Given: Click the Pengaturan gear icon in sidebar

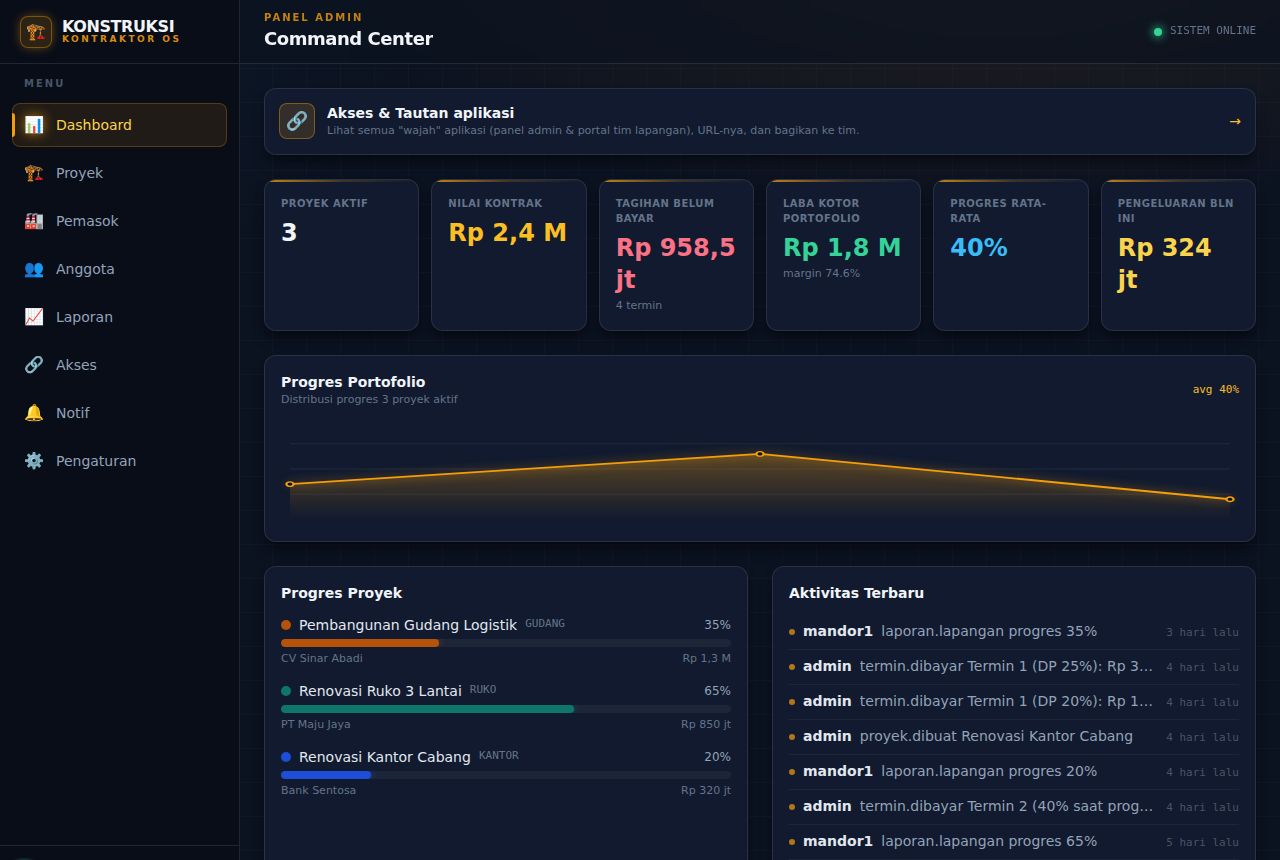Looking at the screenshot, I should (x=34, y=461).
